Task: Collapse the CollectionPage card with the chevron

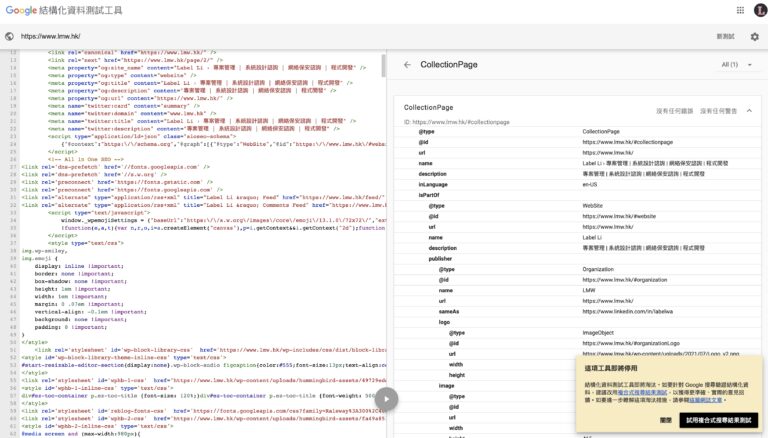Action: 749,111
